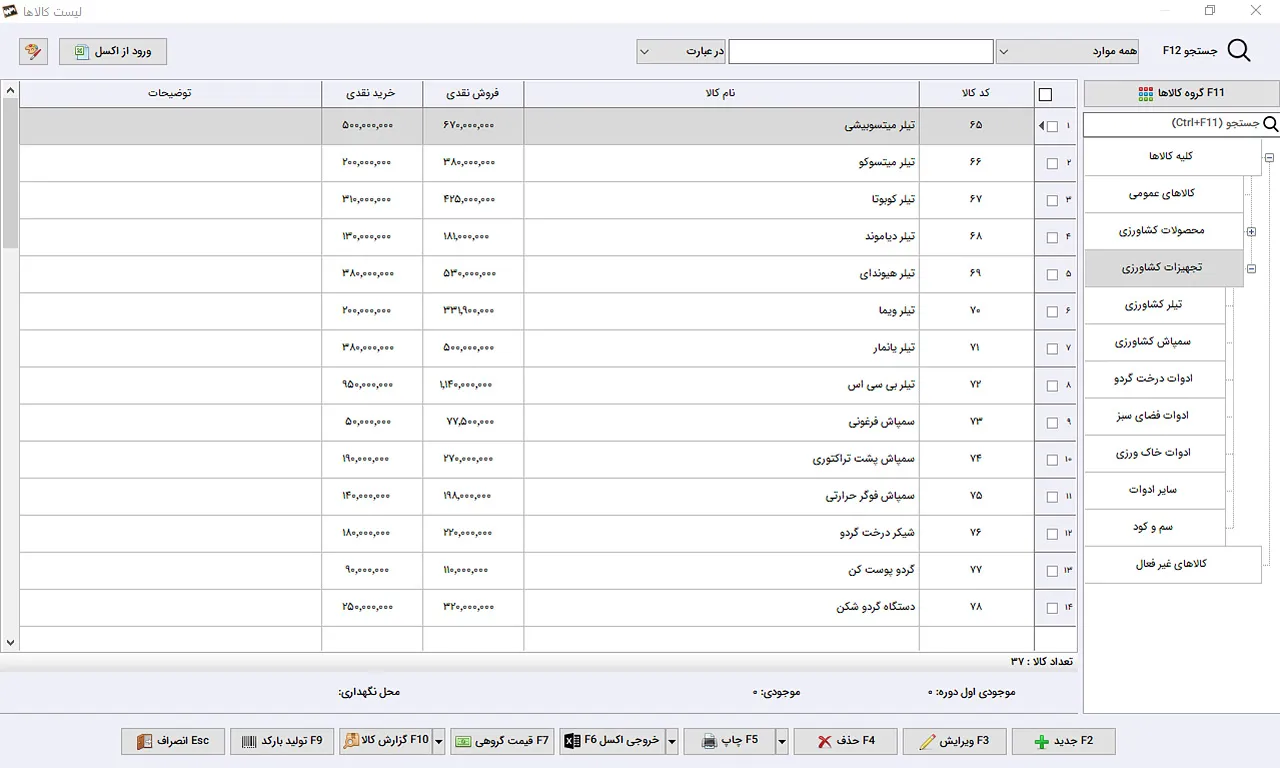
Task: Check the row checkbox for تیلر هیوندای
Action: point(1052,274)
